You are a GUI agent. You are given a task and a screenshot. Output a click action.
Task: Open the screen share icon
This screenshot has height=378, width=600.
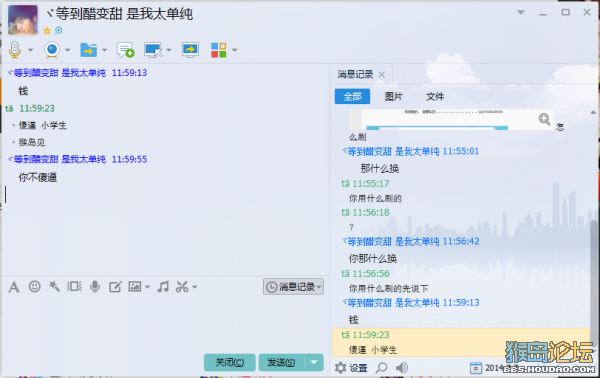(x=190, y=50)
